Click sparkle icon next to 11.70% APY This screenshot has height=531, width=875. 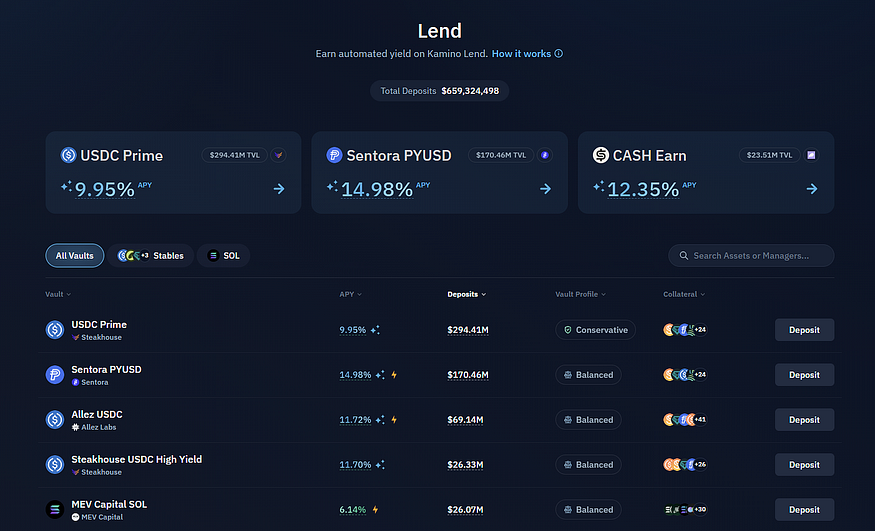click(380, 465)
